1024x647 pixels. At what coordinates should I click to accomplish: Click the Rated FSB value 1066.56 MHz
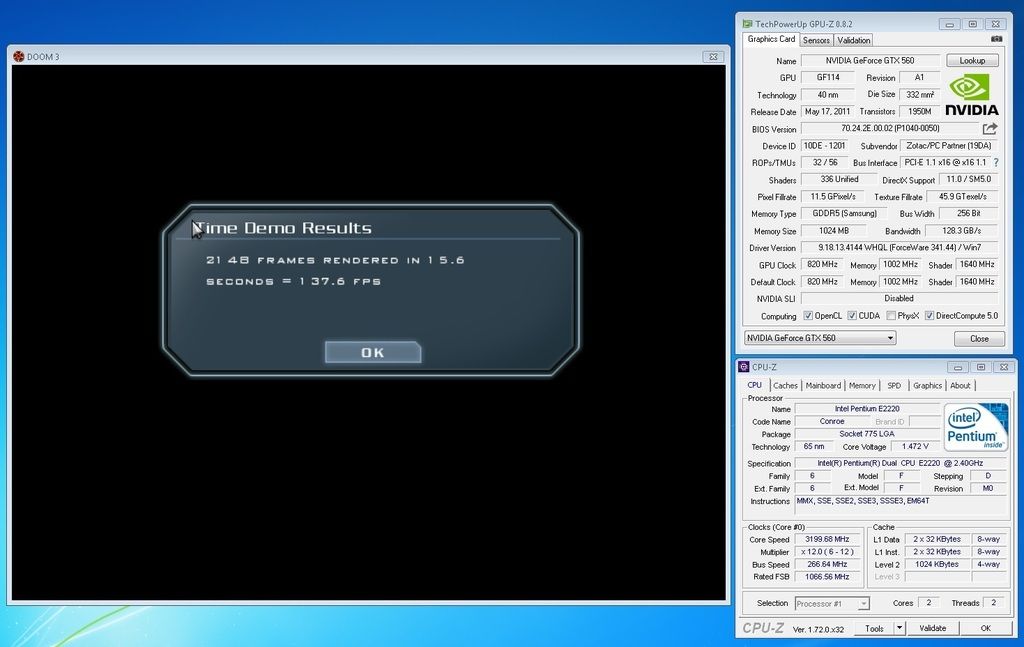point(827,576)
